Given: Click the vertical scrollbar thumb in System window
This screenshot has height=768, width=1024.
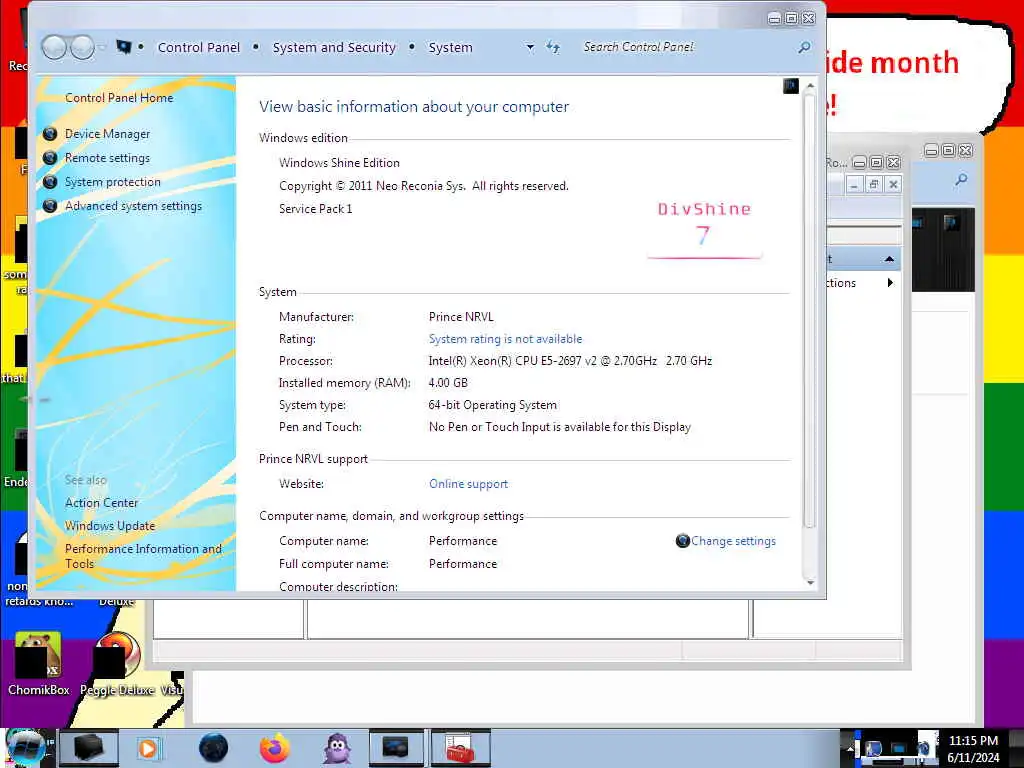Looking at the screenshot, I should [810, 310].
